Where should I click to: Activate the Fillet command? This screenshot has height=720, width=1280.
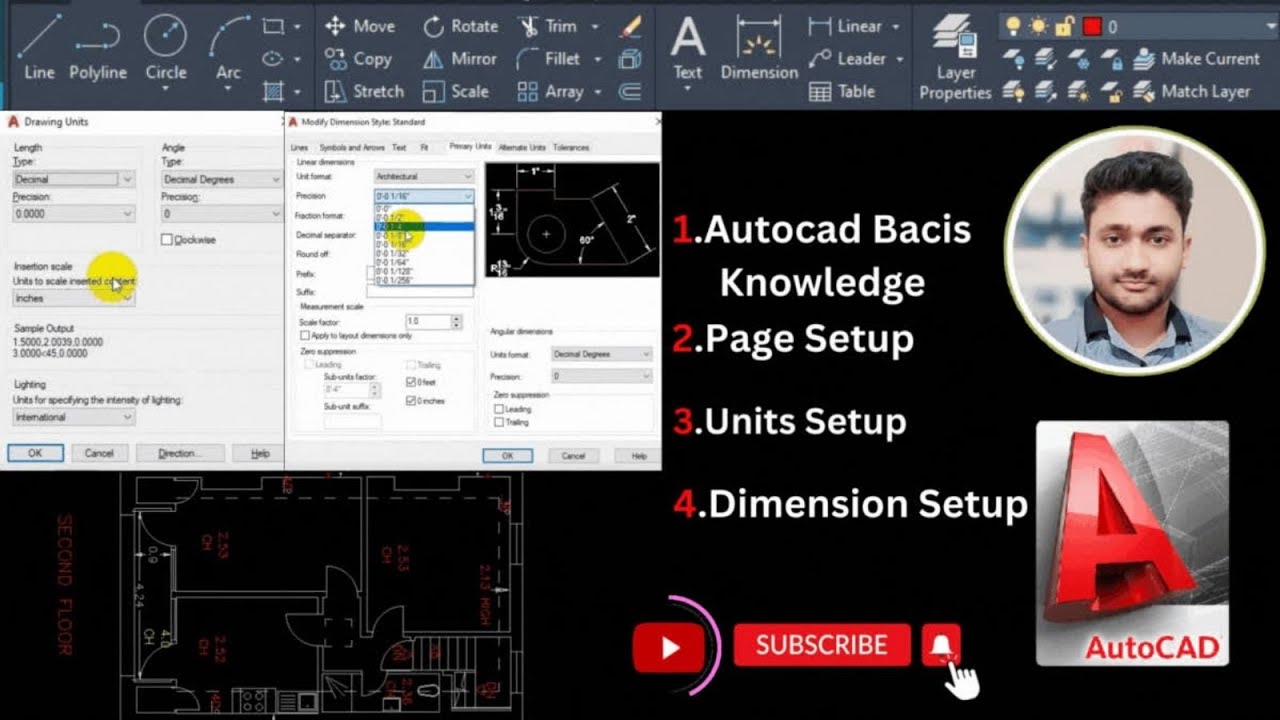coord(548,59)
